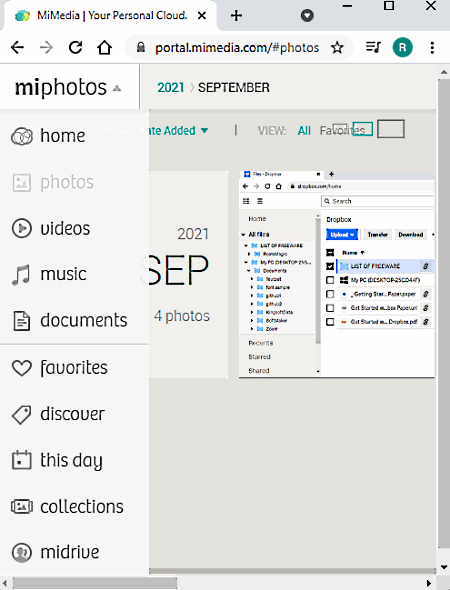Click the photos picture icon in sidebar
This screenshot has height=590, width=450.
(x=21, y=183)
